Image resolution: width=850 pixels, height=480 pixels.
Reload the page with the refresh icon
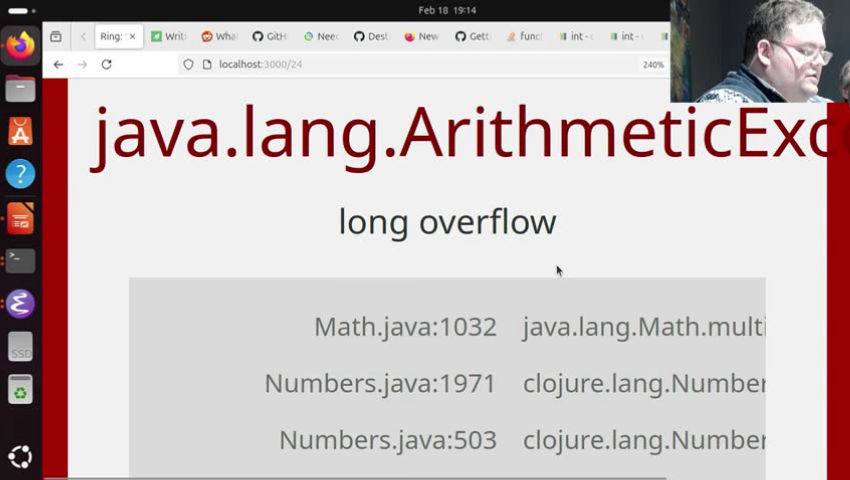click(x=106, y=65)
